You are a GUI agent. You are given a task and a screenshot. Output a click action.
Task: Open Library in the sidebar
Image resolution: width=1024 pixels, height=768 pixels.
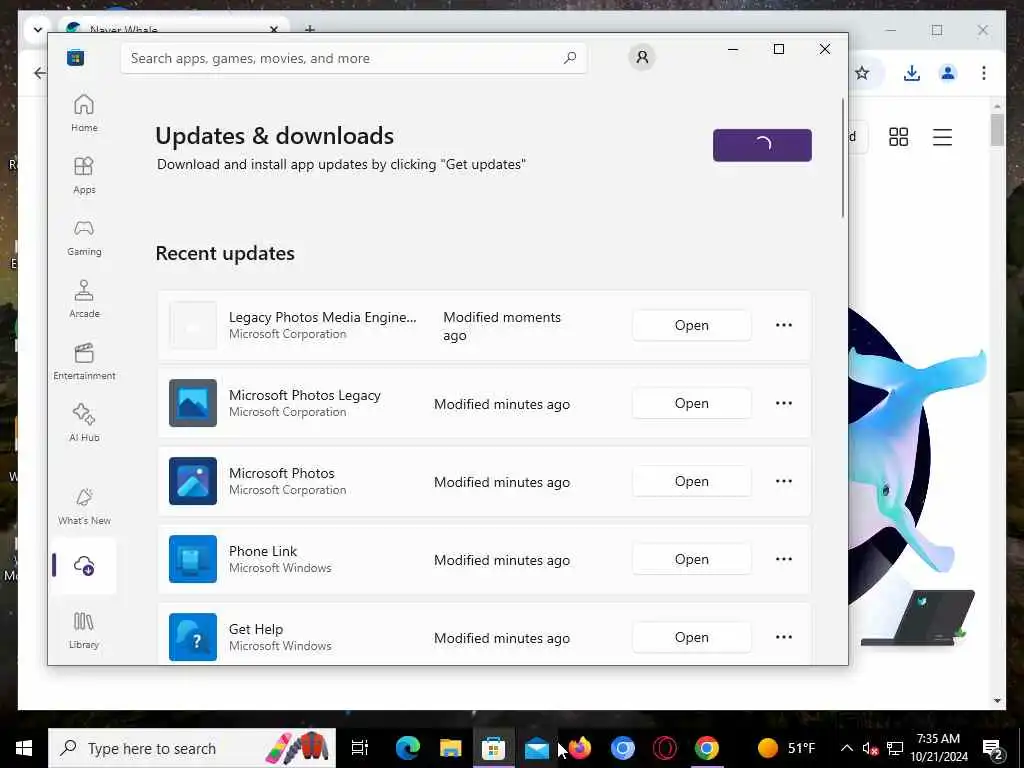coord(84,630)
